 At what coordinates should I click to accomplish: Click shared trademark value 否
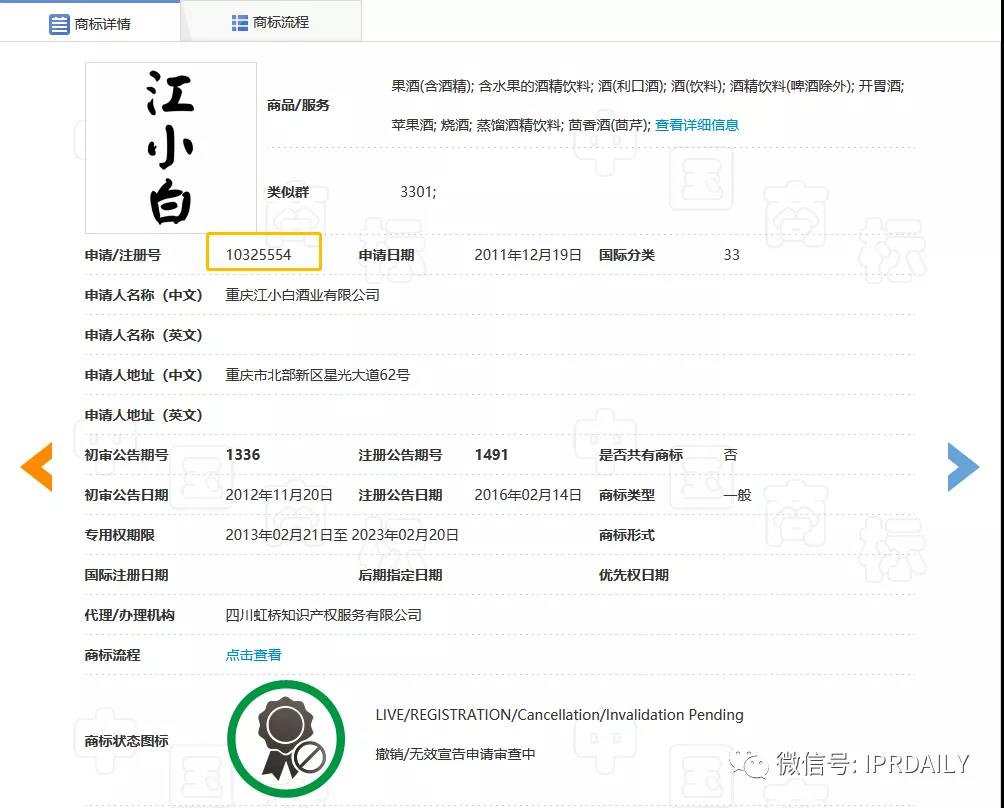[731, 455]
